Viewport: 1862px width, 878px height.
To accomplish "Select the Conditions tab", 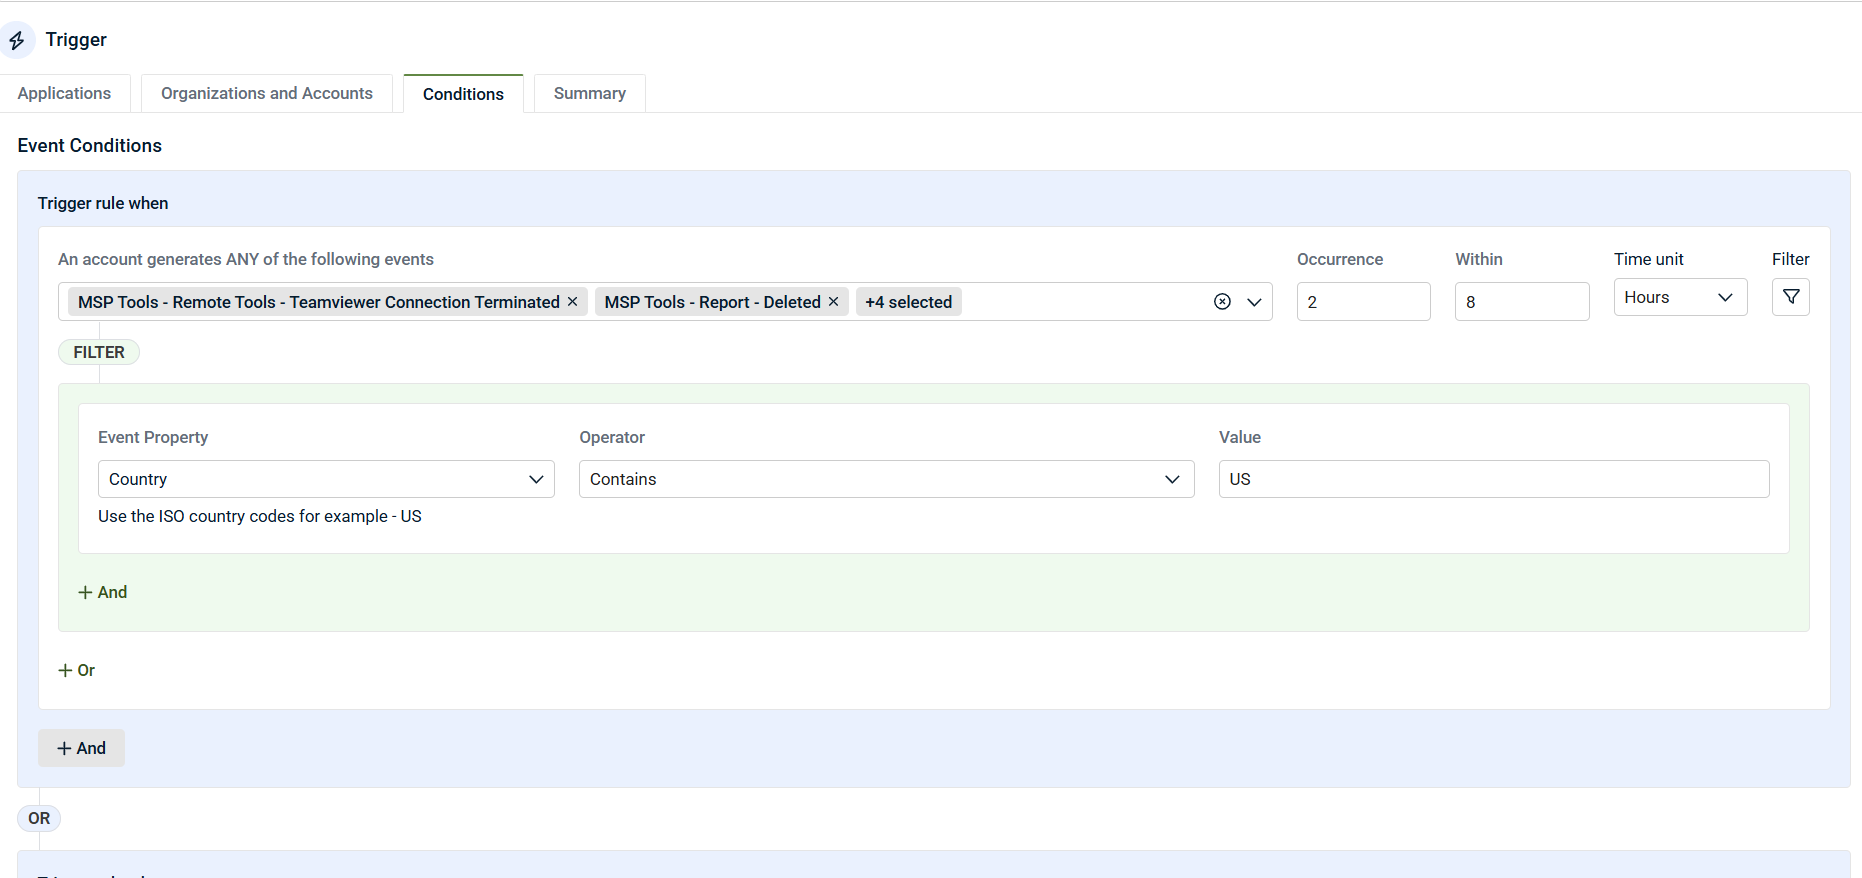I will click(x=463, y=94).
